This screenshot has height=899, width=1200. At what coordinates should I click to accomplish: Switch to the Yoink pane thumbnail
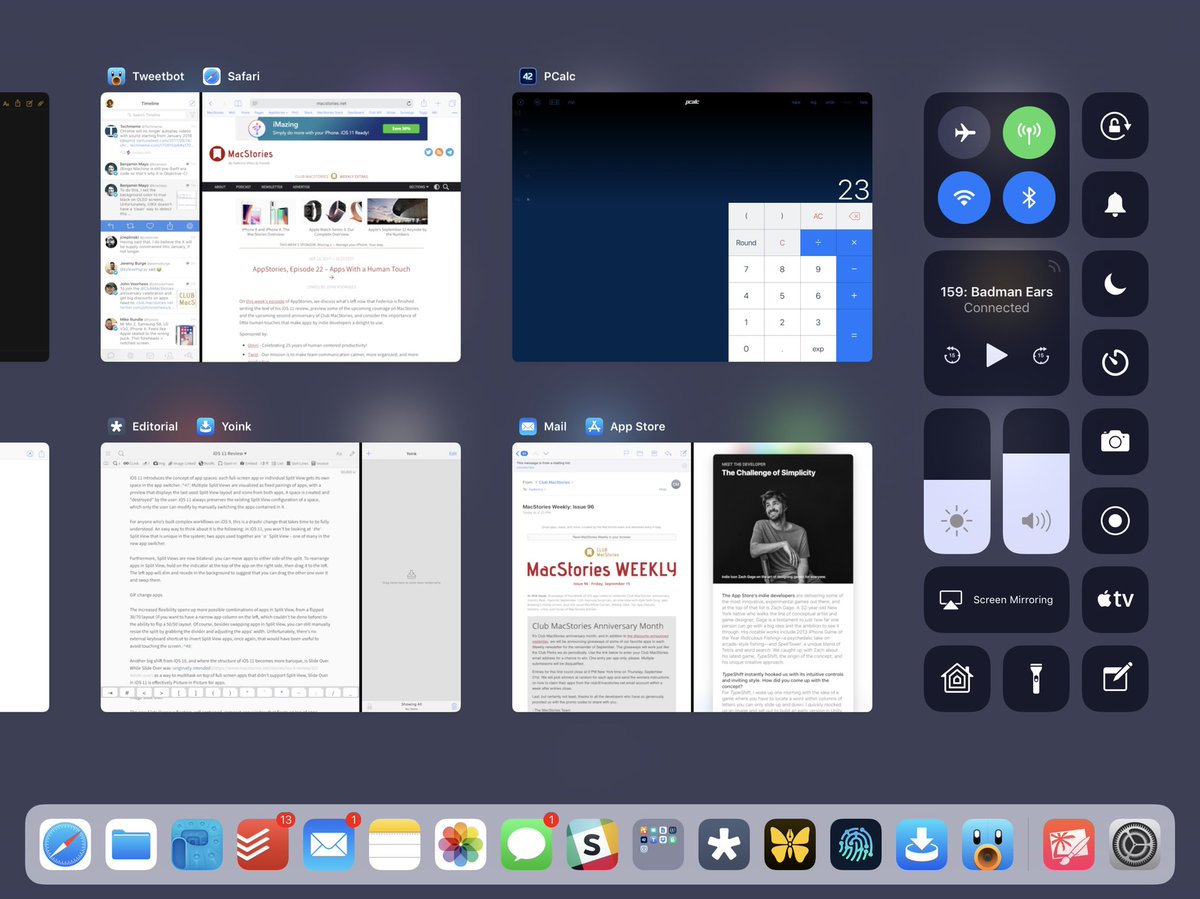click(x=412, y=577)
